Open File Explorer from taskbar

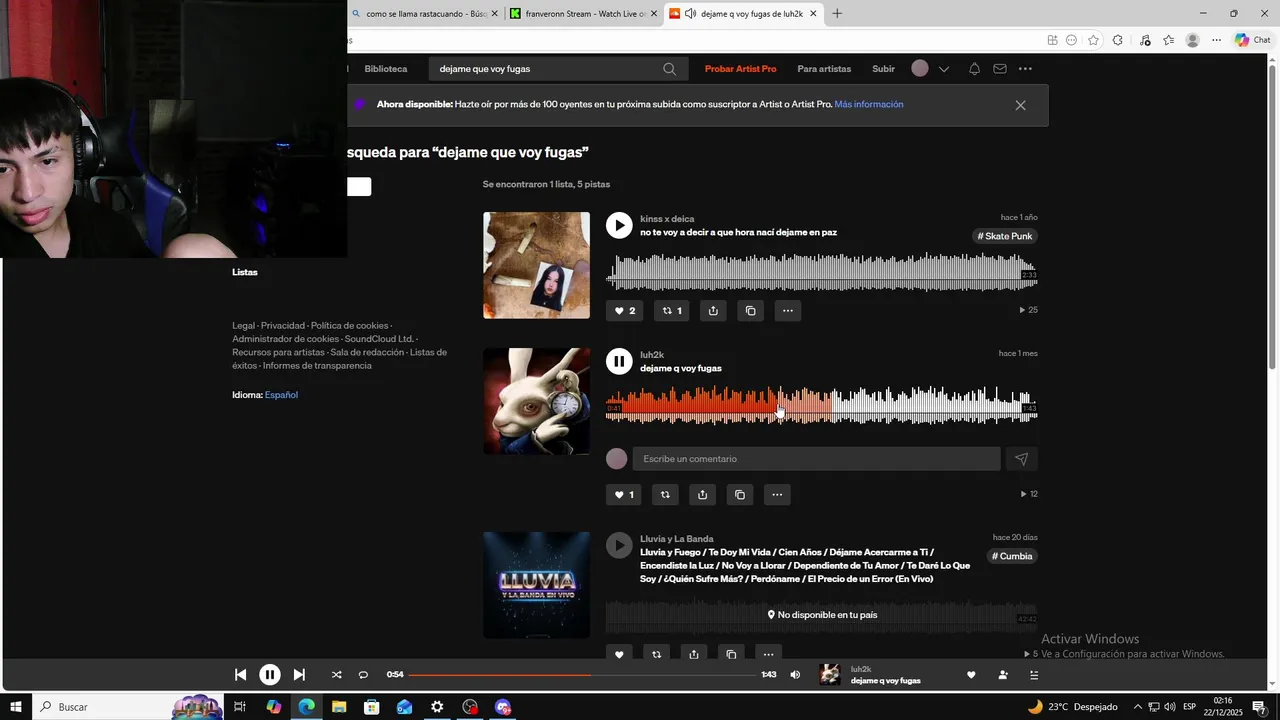click(339, 707)
